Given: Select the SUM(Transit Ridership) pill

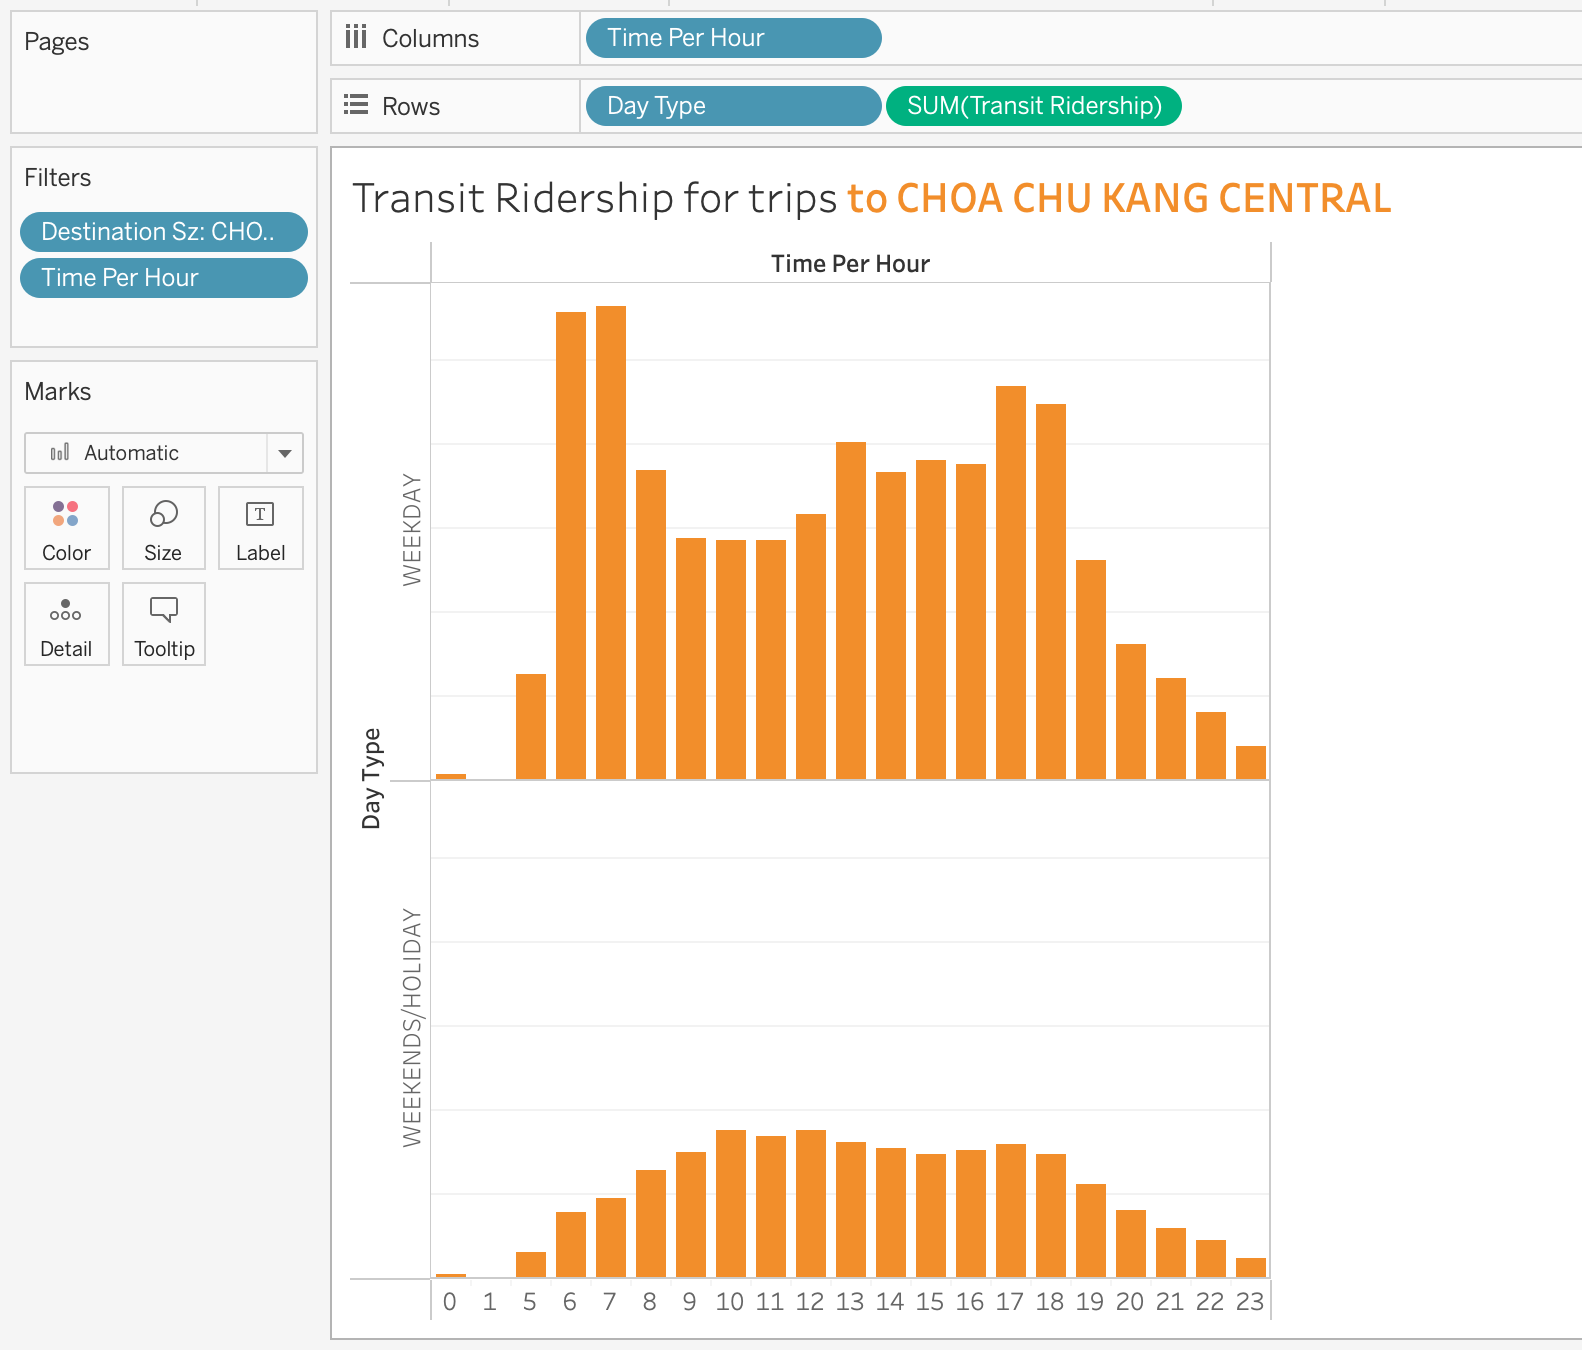Looking at the screenshot, I should click(x=1033, y=106).
